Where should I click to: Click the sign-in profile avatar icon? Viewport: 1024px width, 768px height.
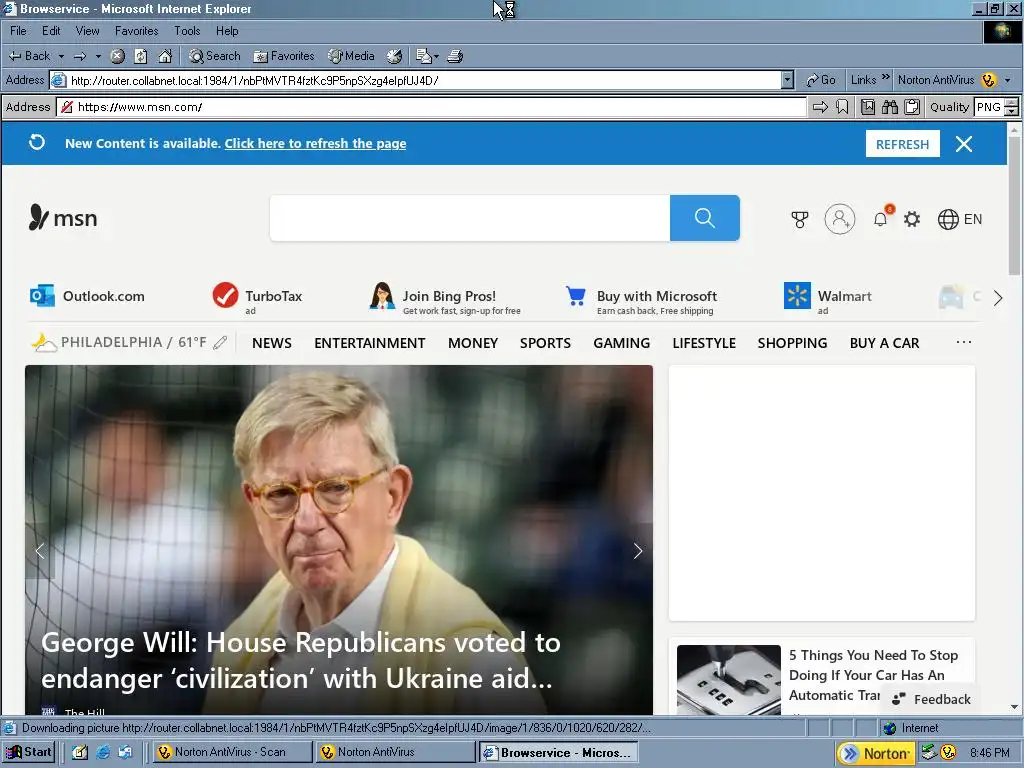(x=840, y=219)
